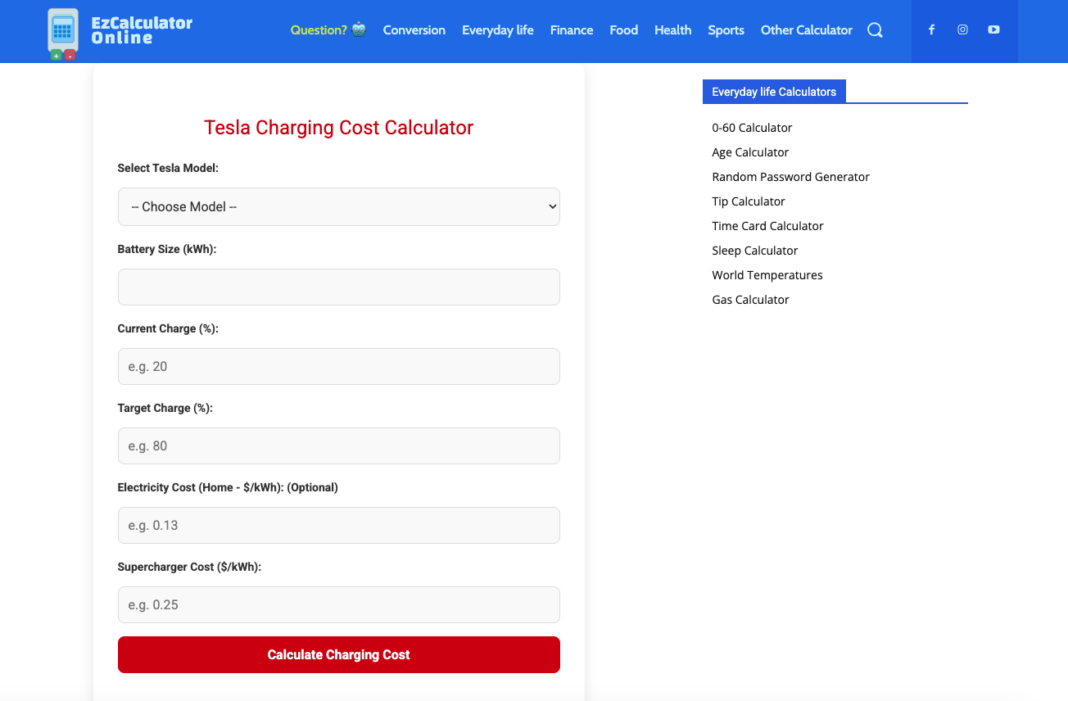Open the Instagram icon
The width and height of the screenshot is (1068, 701).
(x=962, y=30)
